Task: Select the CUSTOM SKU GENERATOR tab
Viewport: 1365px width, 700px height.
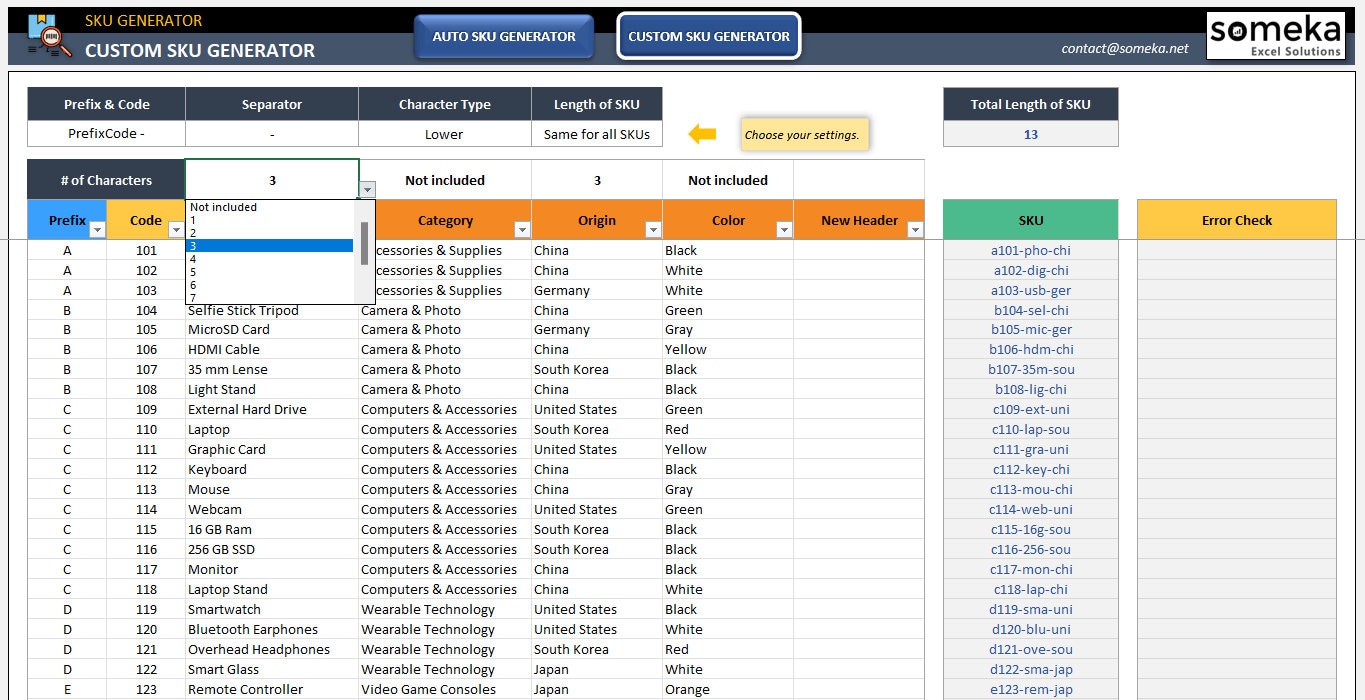Action: 708,36
